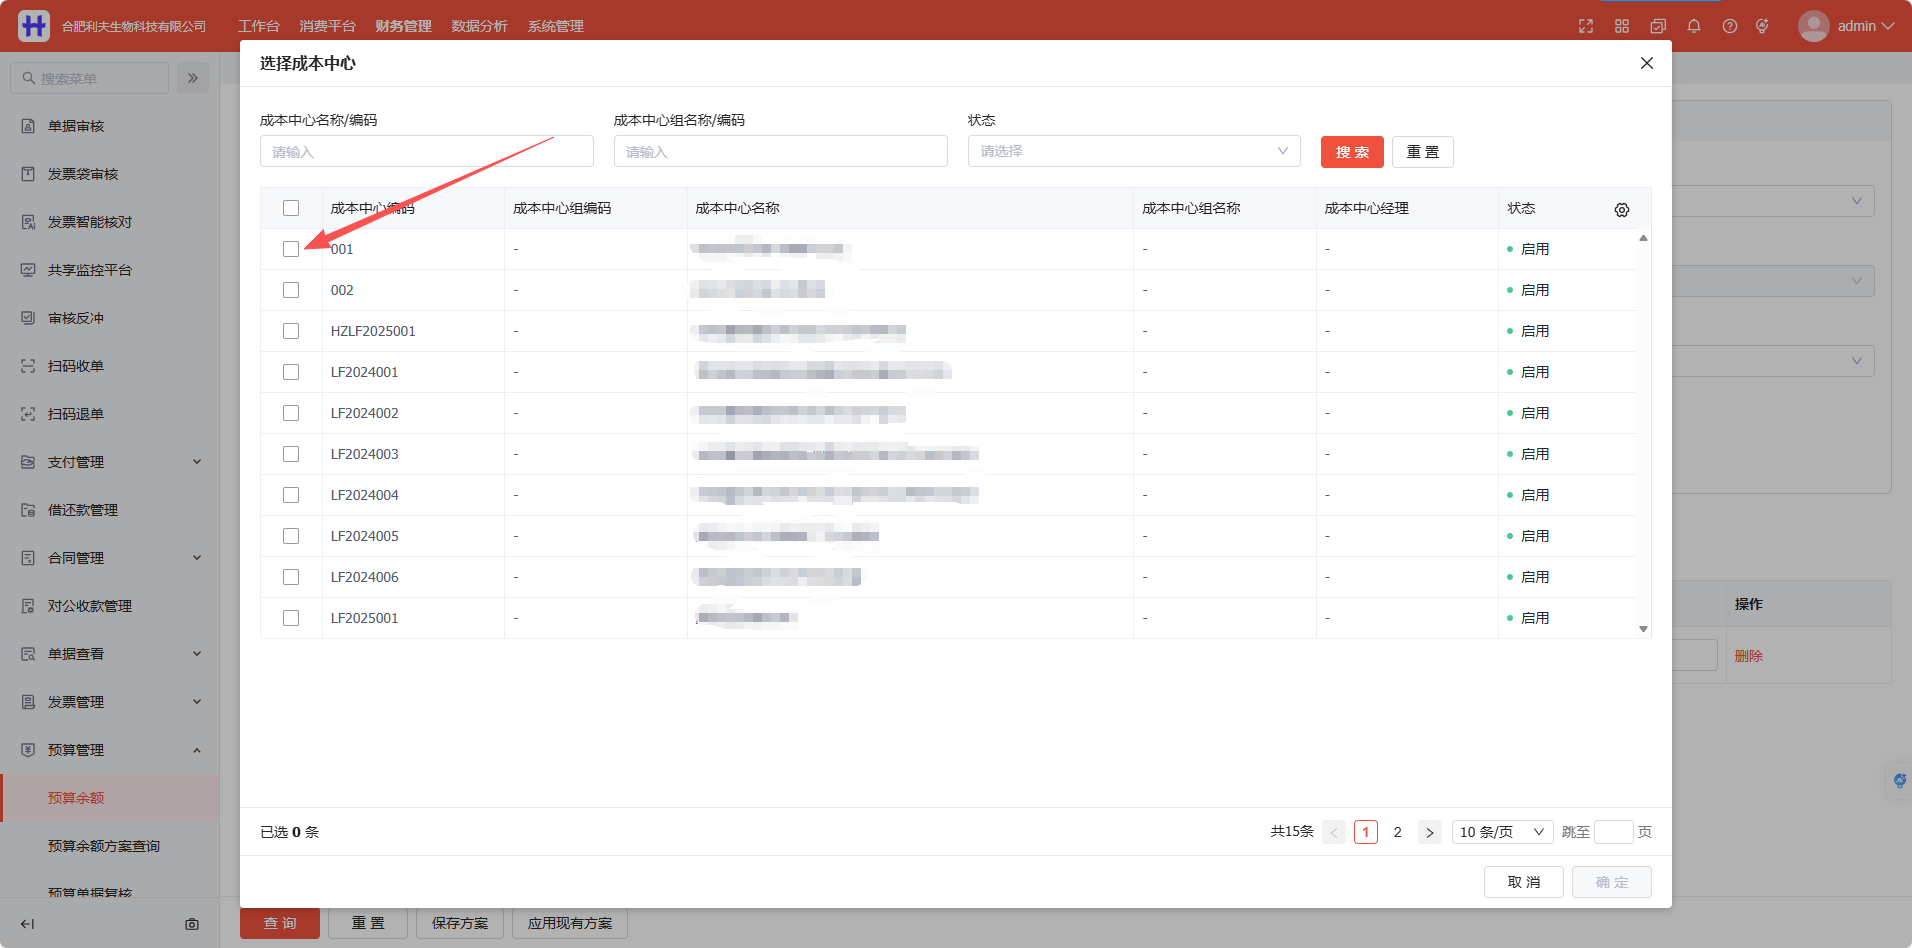Click the windows tab icon in header
The image size is (1912, 948).
1658,26
